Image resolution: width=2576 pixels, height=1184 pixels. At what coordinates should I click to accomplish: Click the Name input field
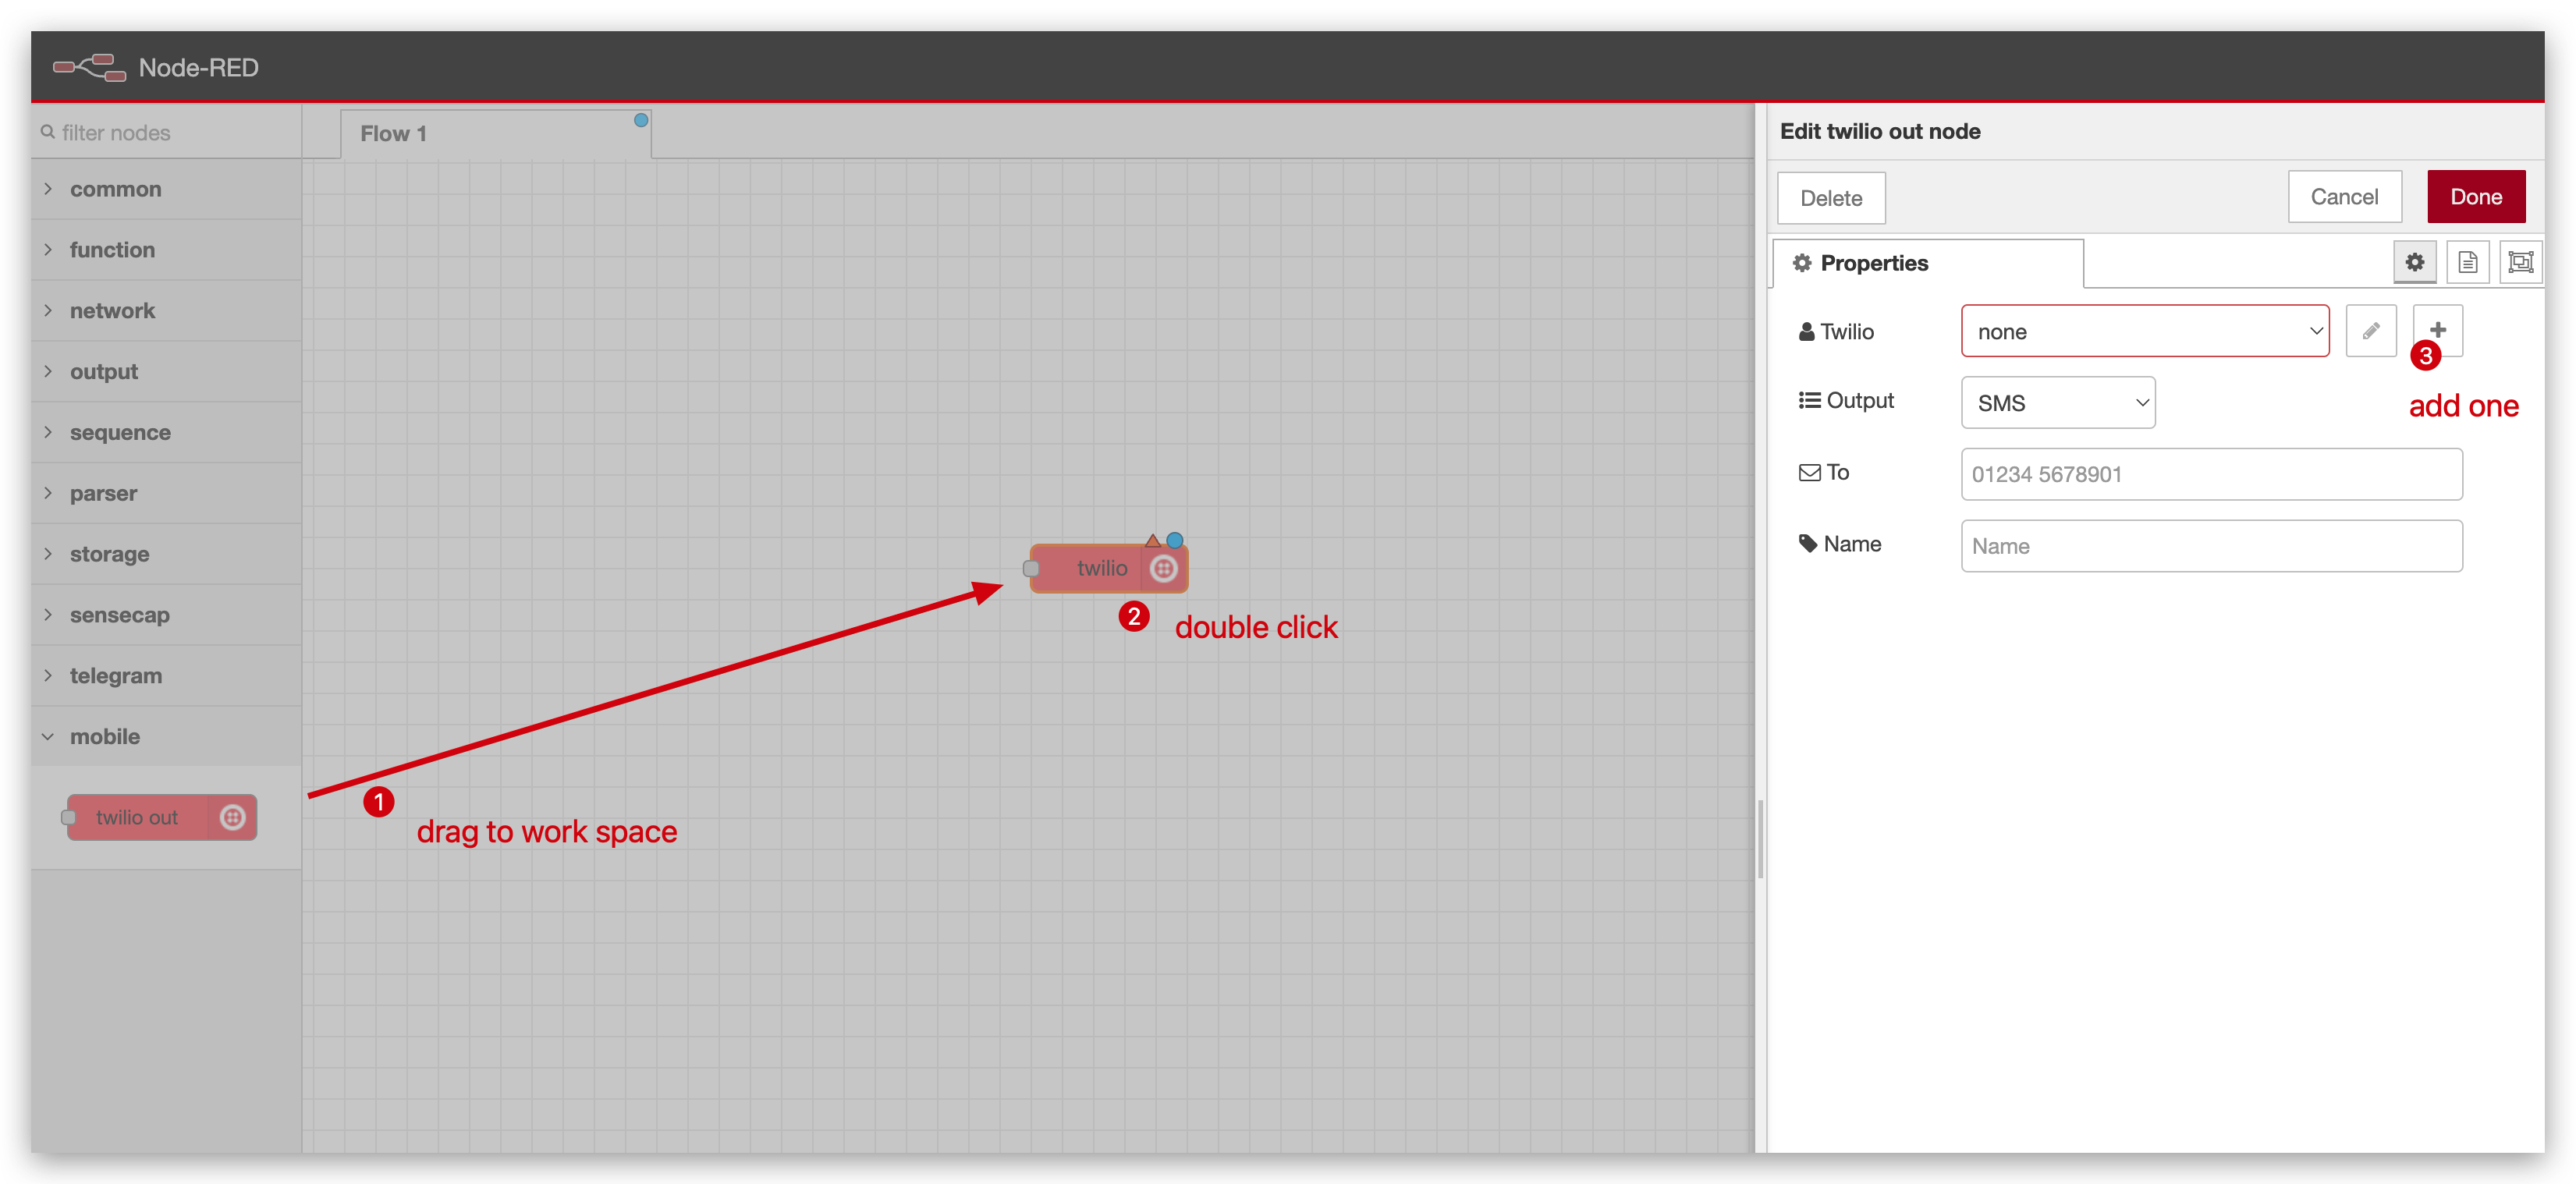point(2211,546)
